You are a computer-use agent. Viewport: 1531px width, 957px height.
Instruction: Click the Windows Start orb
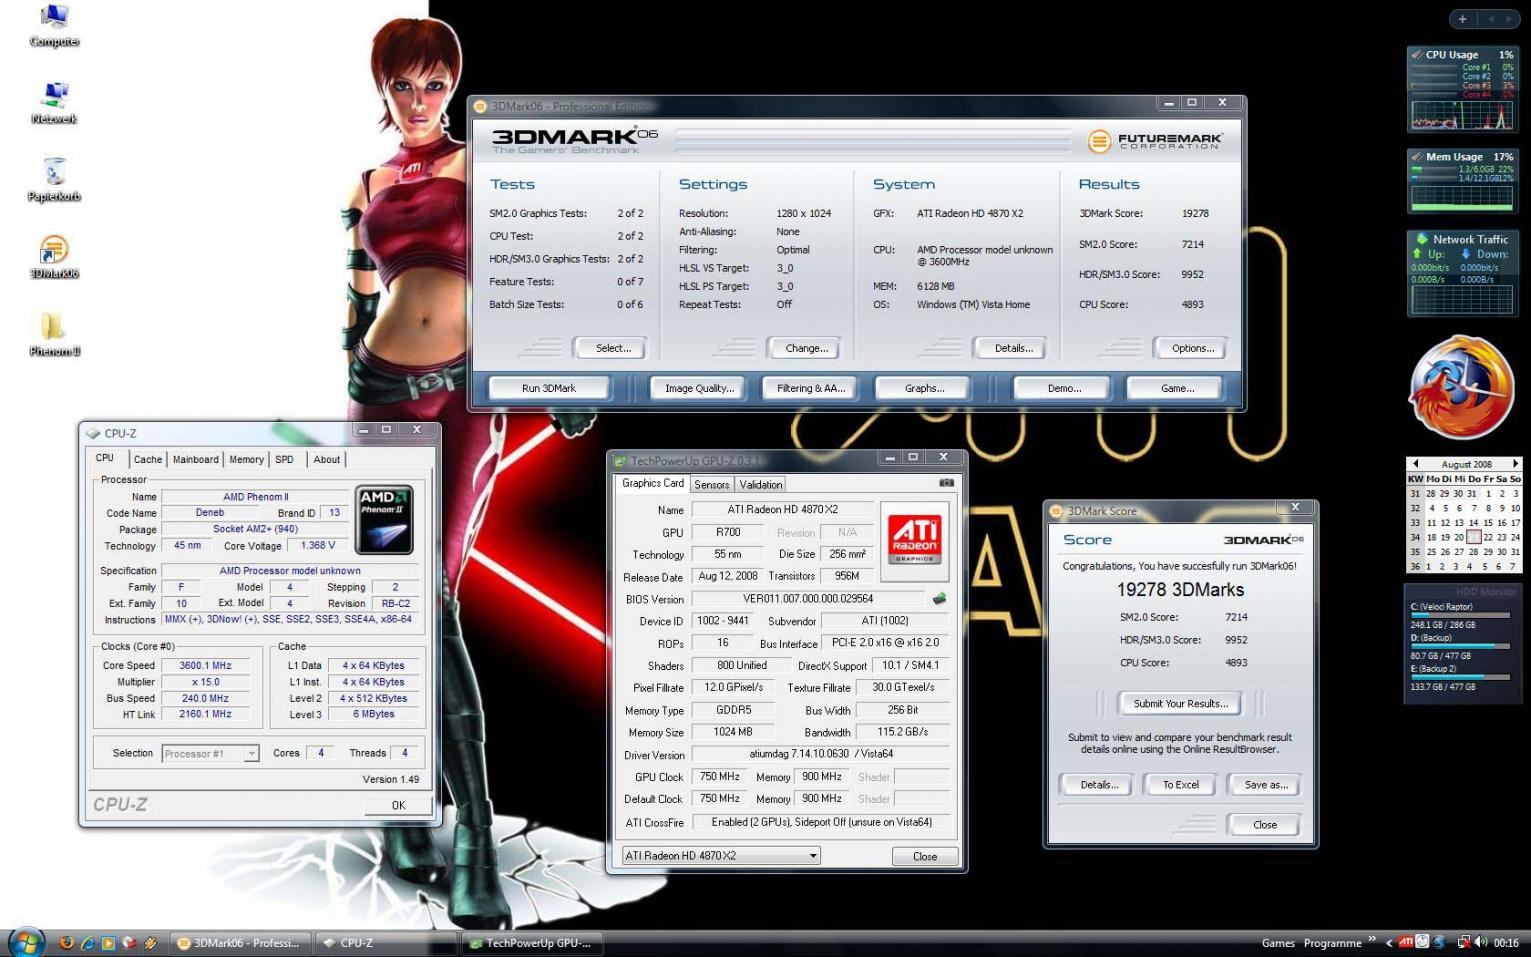click(x=26, y=942)
